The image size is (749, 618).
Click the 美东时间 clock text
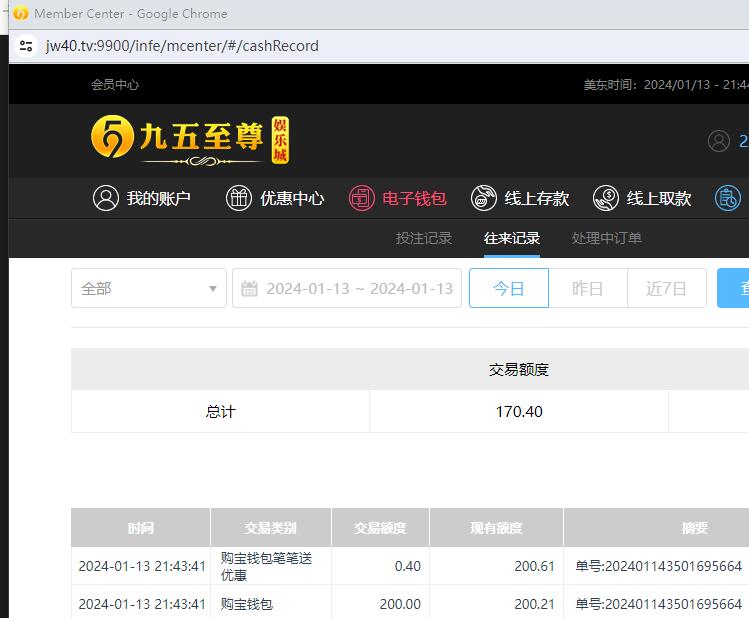[666, 85]
